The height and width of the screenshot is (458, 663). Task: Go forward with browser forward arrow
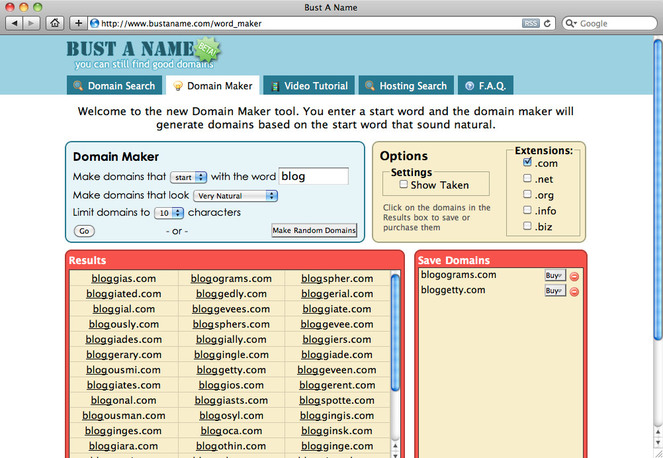tap(31, 23)
